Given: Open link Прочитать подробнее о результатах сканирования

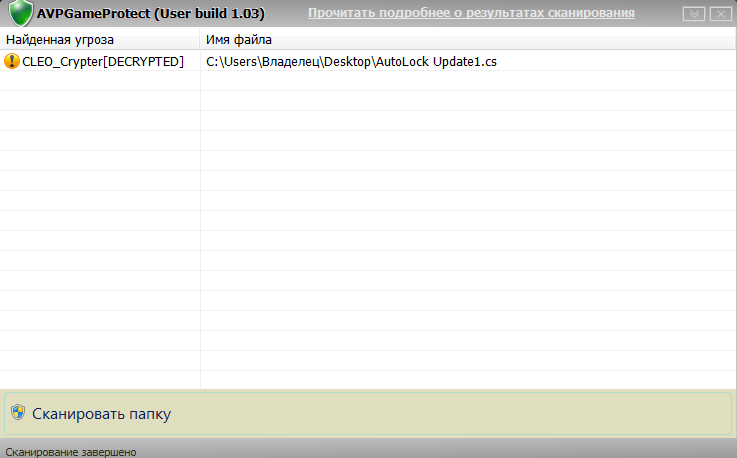Looking at the screenshot, I should [471, 13].
